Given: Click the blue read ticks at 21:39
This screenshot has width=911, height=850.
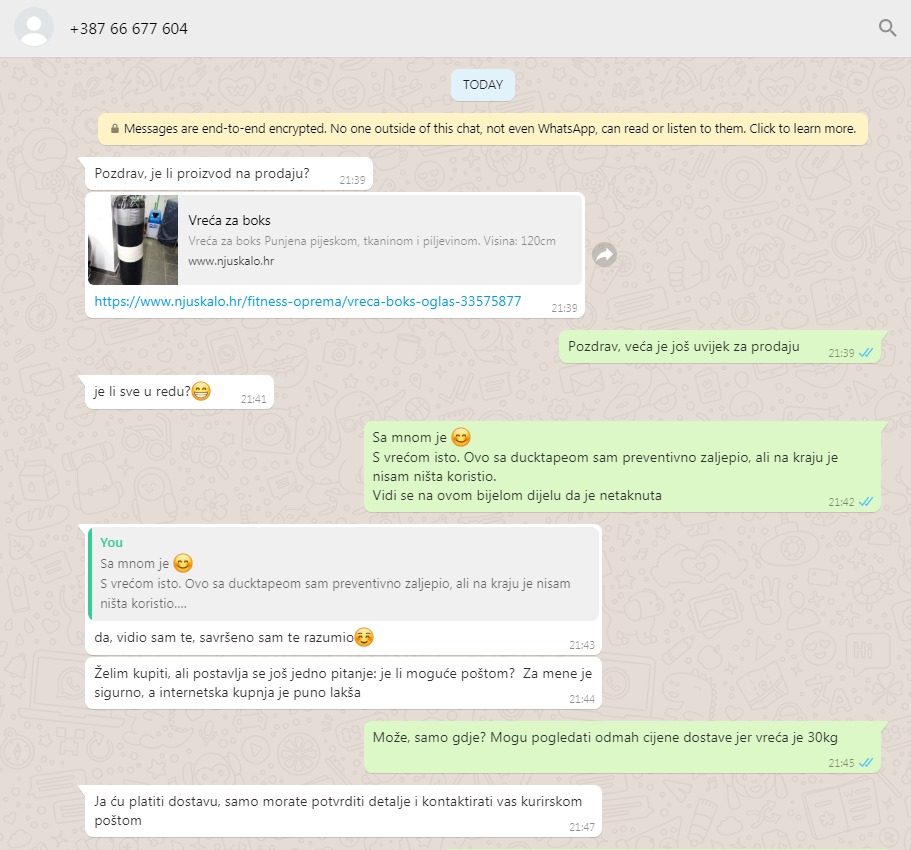Looking at the screenshot, I should pyautogui.click(x=866, y=353).
